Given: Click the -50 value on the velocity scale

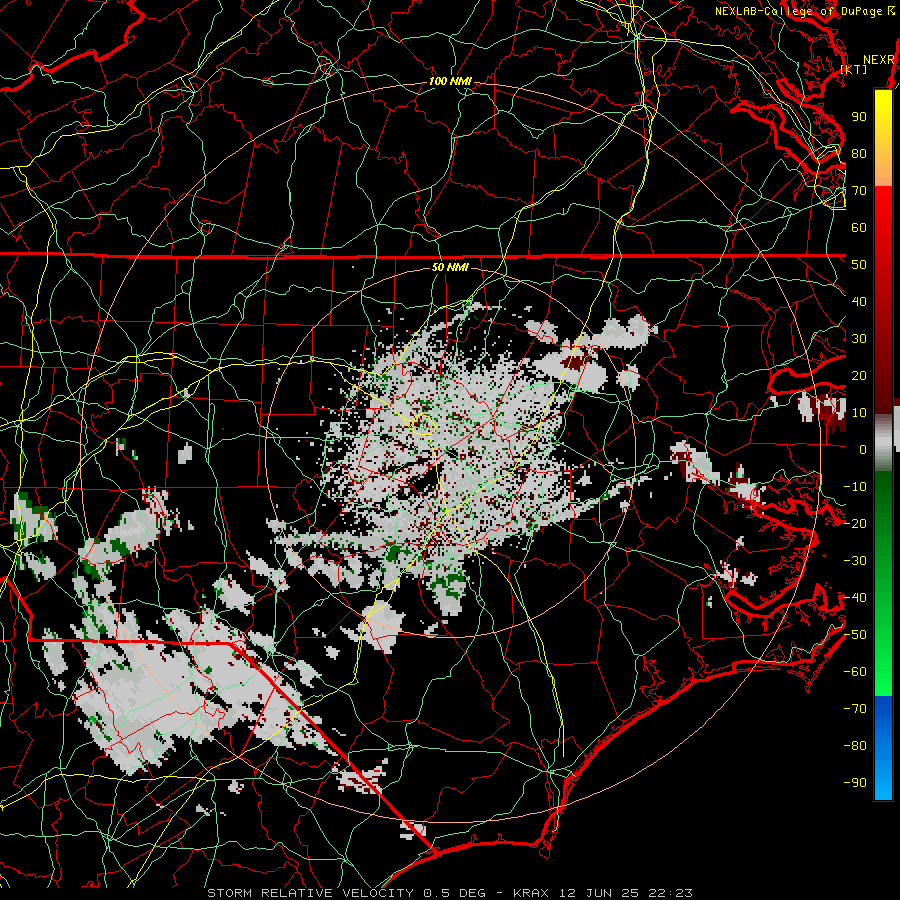Looking at the screenshot, I should coord(855,635).
